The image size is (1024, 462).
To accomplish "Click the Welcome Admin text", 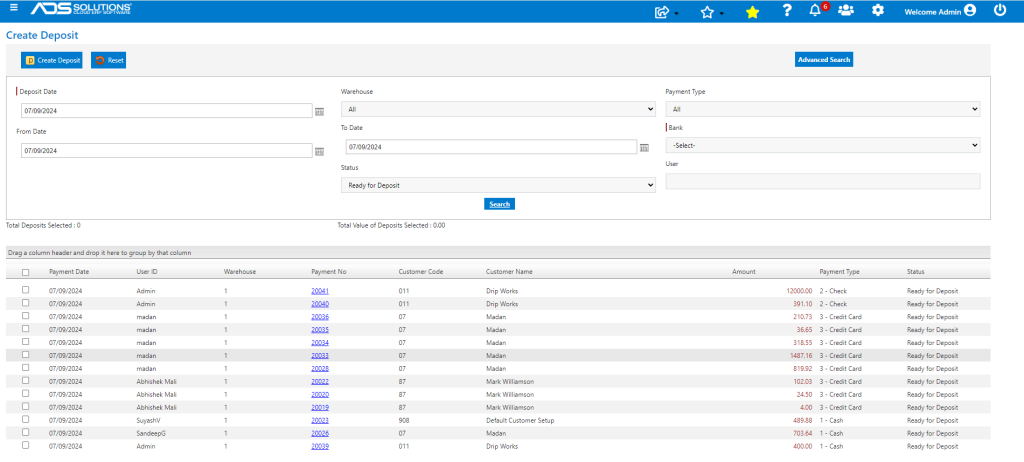I will 933,12.
